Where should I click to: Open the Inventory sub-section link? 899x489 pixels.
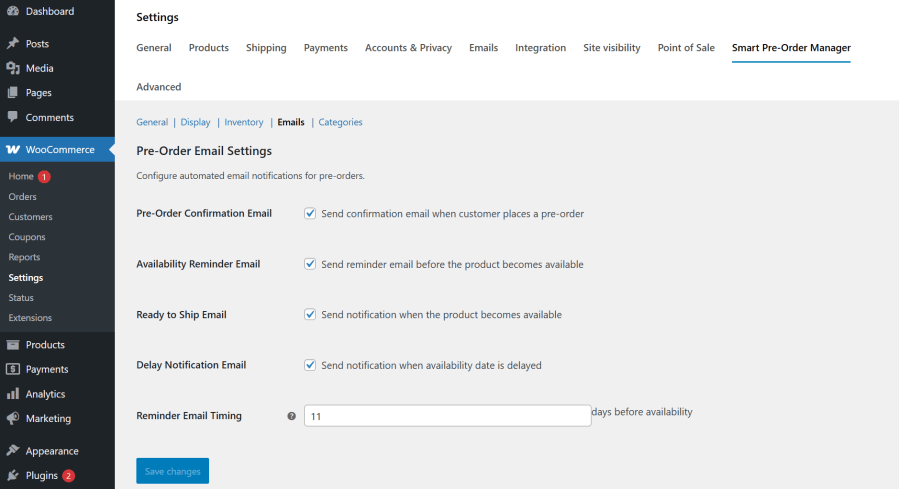point(244,122)
